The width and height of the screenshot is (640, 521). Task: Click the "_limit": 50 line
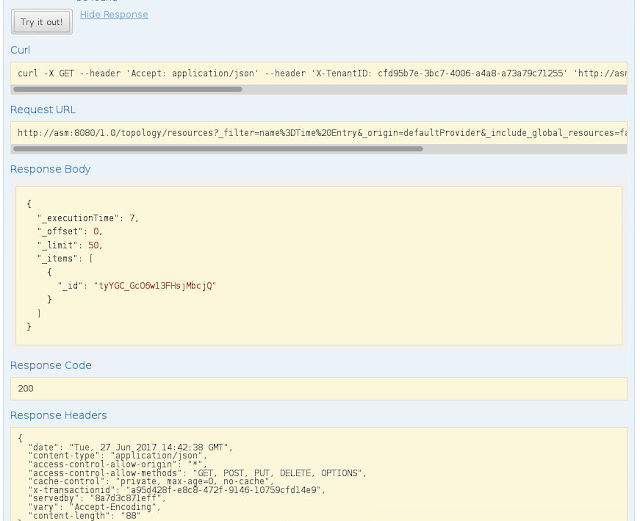coord(69,245)
